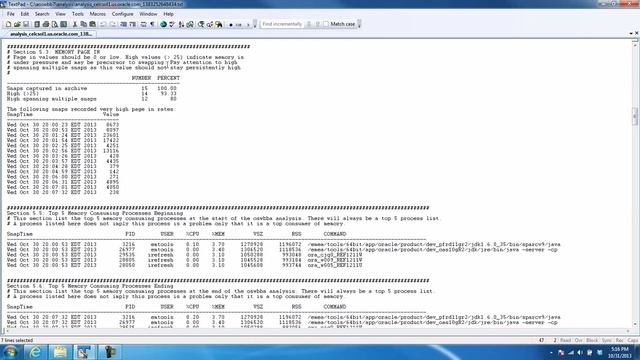
Task: Click 'High spanning multiple snaps' row
Action: pyautogui.click(x=92, y=99)
